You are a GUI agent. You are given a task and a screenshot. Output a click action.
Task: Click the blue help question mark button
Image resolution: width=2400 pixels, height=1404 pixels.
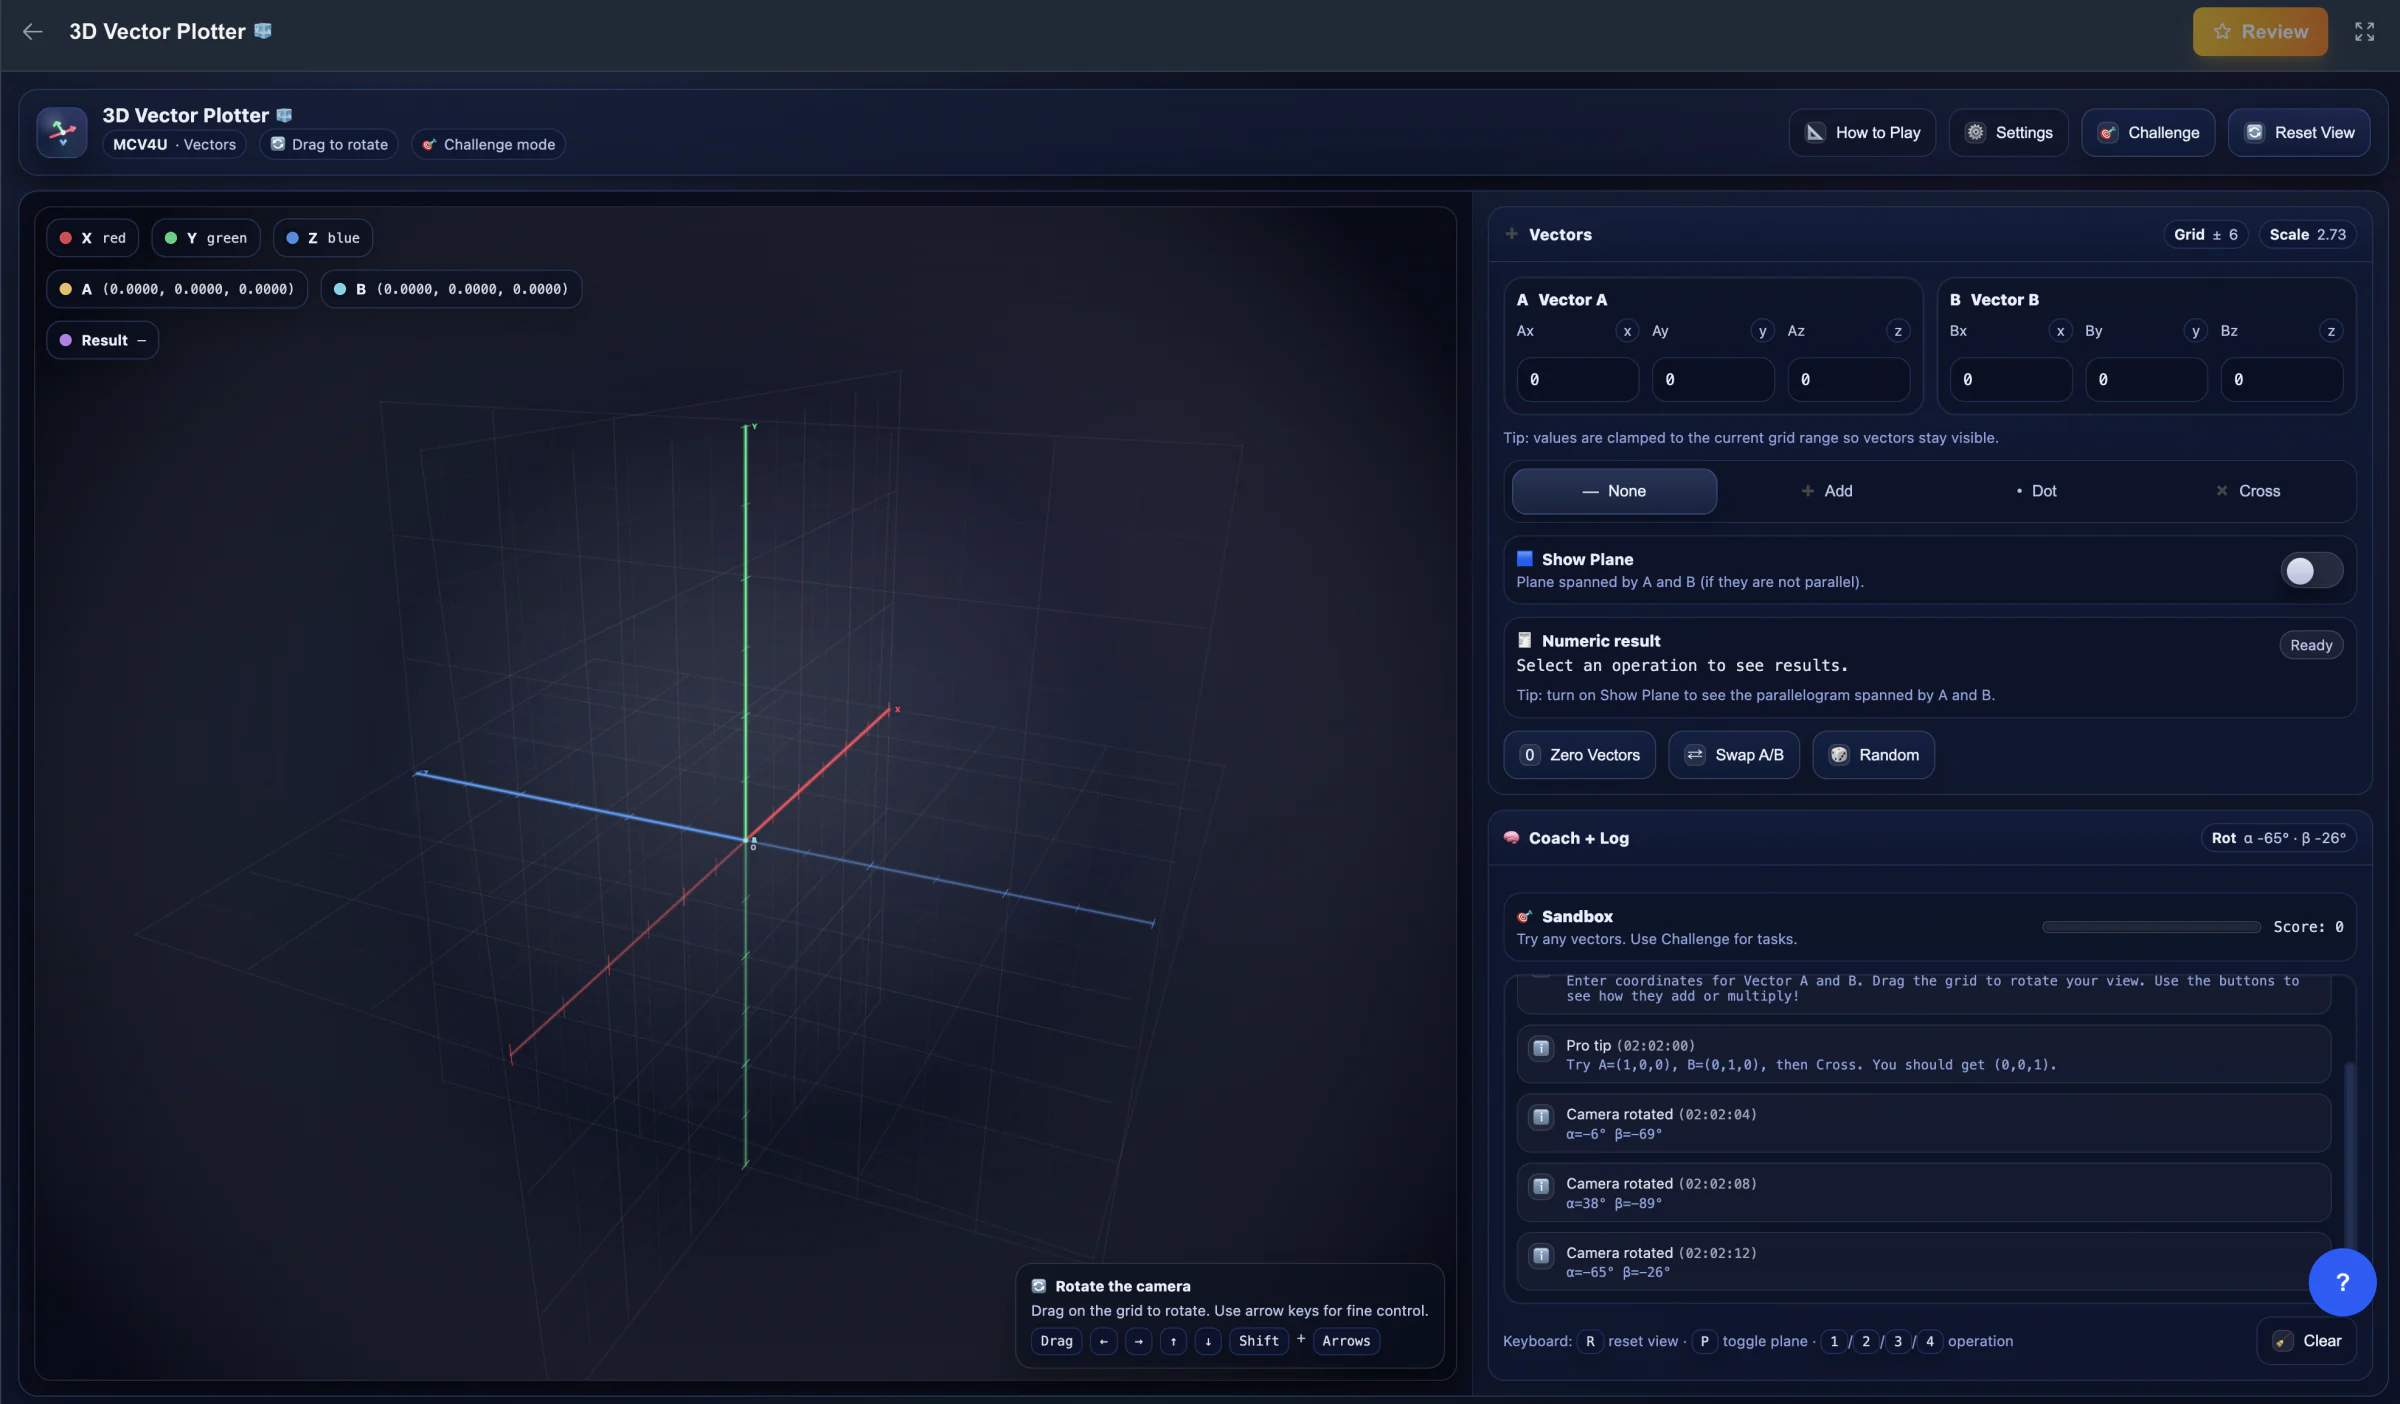tap(2342, 1282)
